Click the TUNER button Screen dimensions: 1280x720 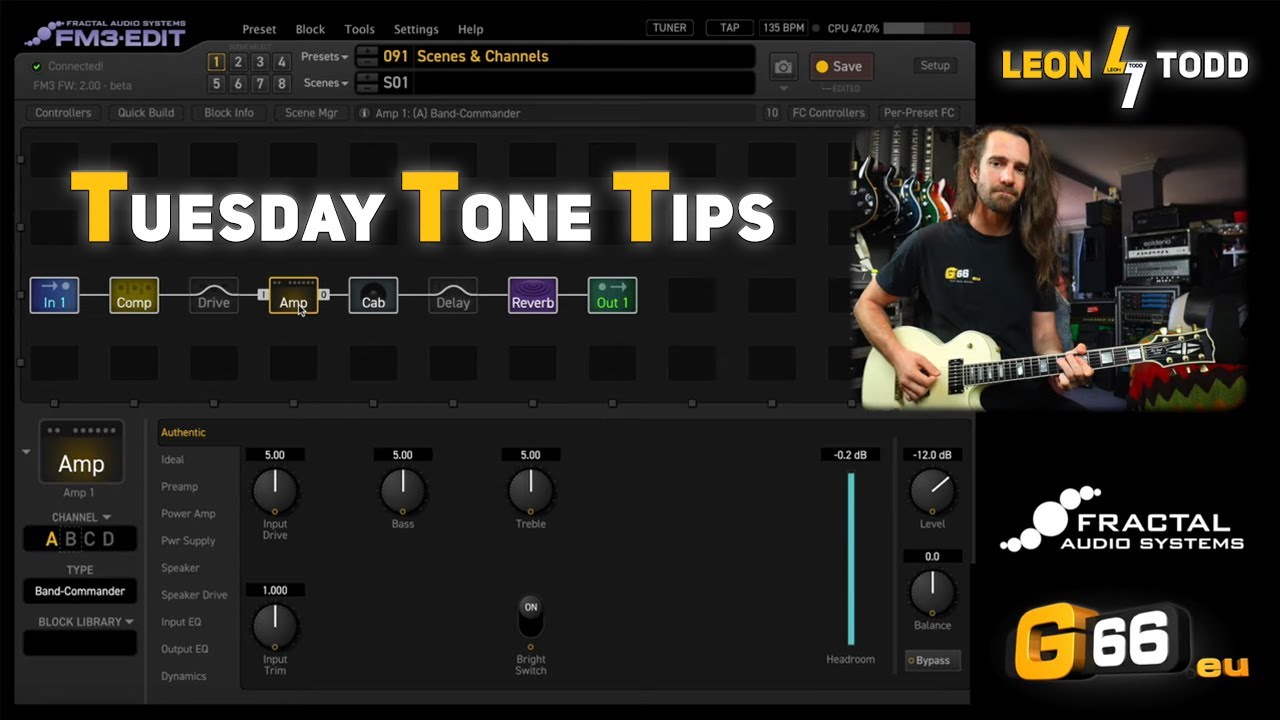pos(670,28)
